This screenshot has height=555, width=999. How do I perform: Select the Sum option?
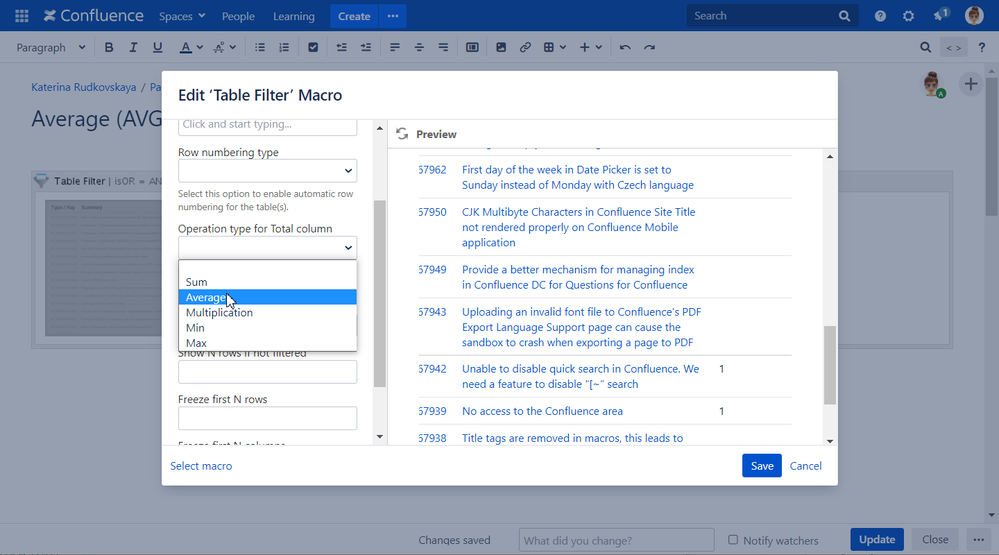[x=268, y=282]
